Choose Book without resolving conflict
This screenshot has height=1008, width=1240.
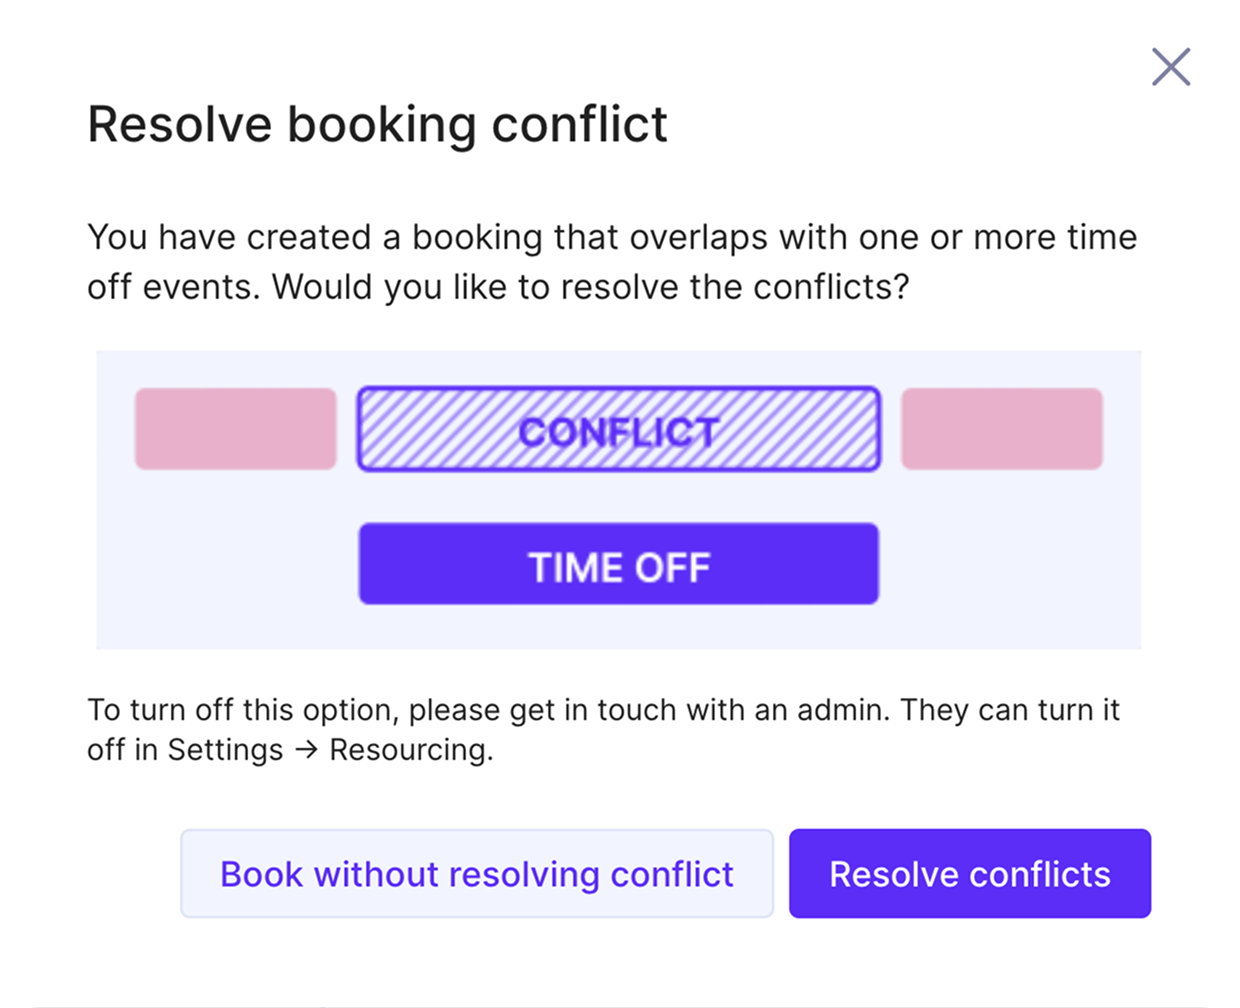coord(477,874)
